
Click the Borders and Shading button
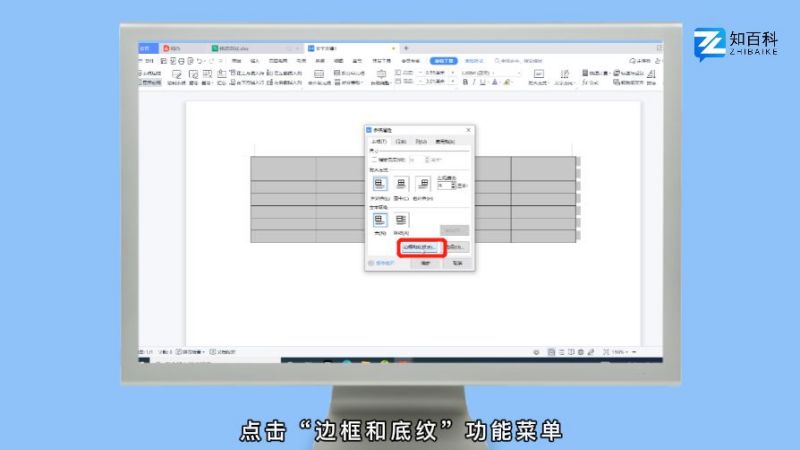coord(421,247)
